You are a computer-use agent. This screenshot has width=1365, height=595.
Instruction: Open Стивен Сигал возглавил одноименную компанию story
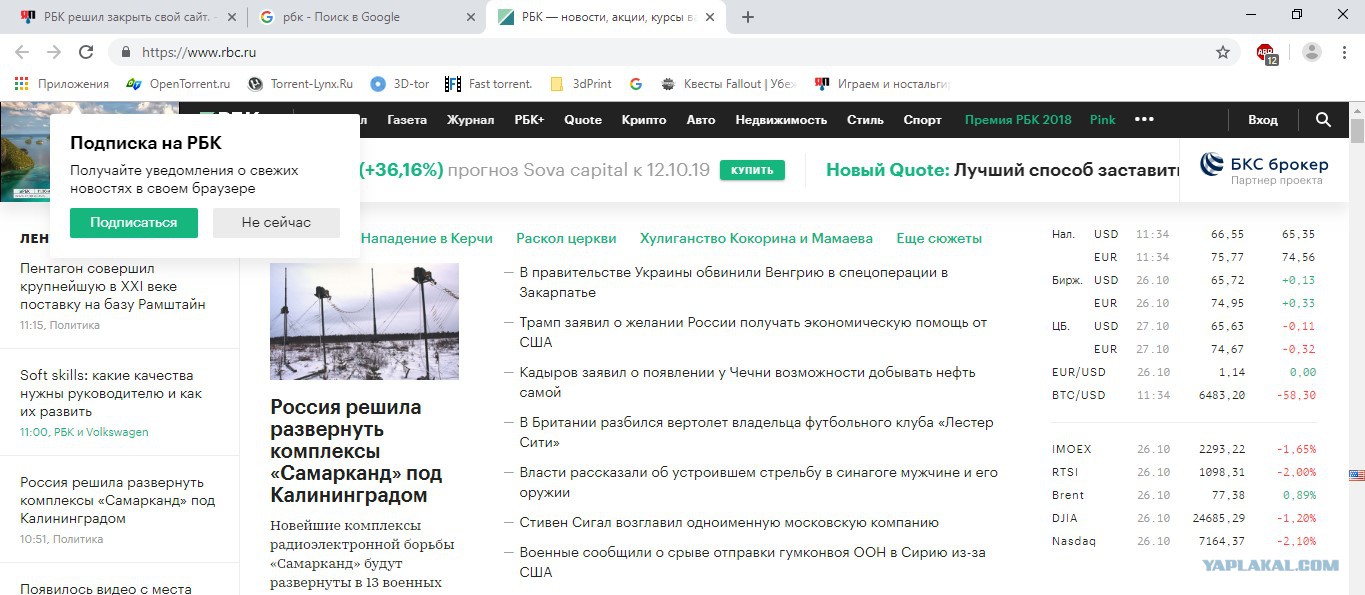(729, 522)
